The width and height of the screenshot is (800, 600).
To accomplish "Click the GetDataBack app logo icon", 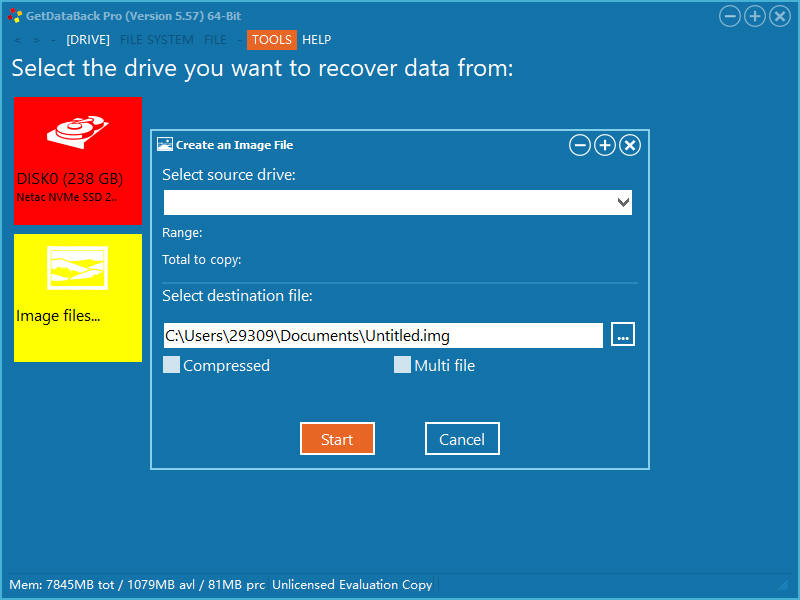I will click(14, 16).
